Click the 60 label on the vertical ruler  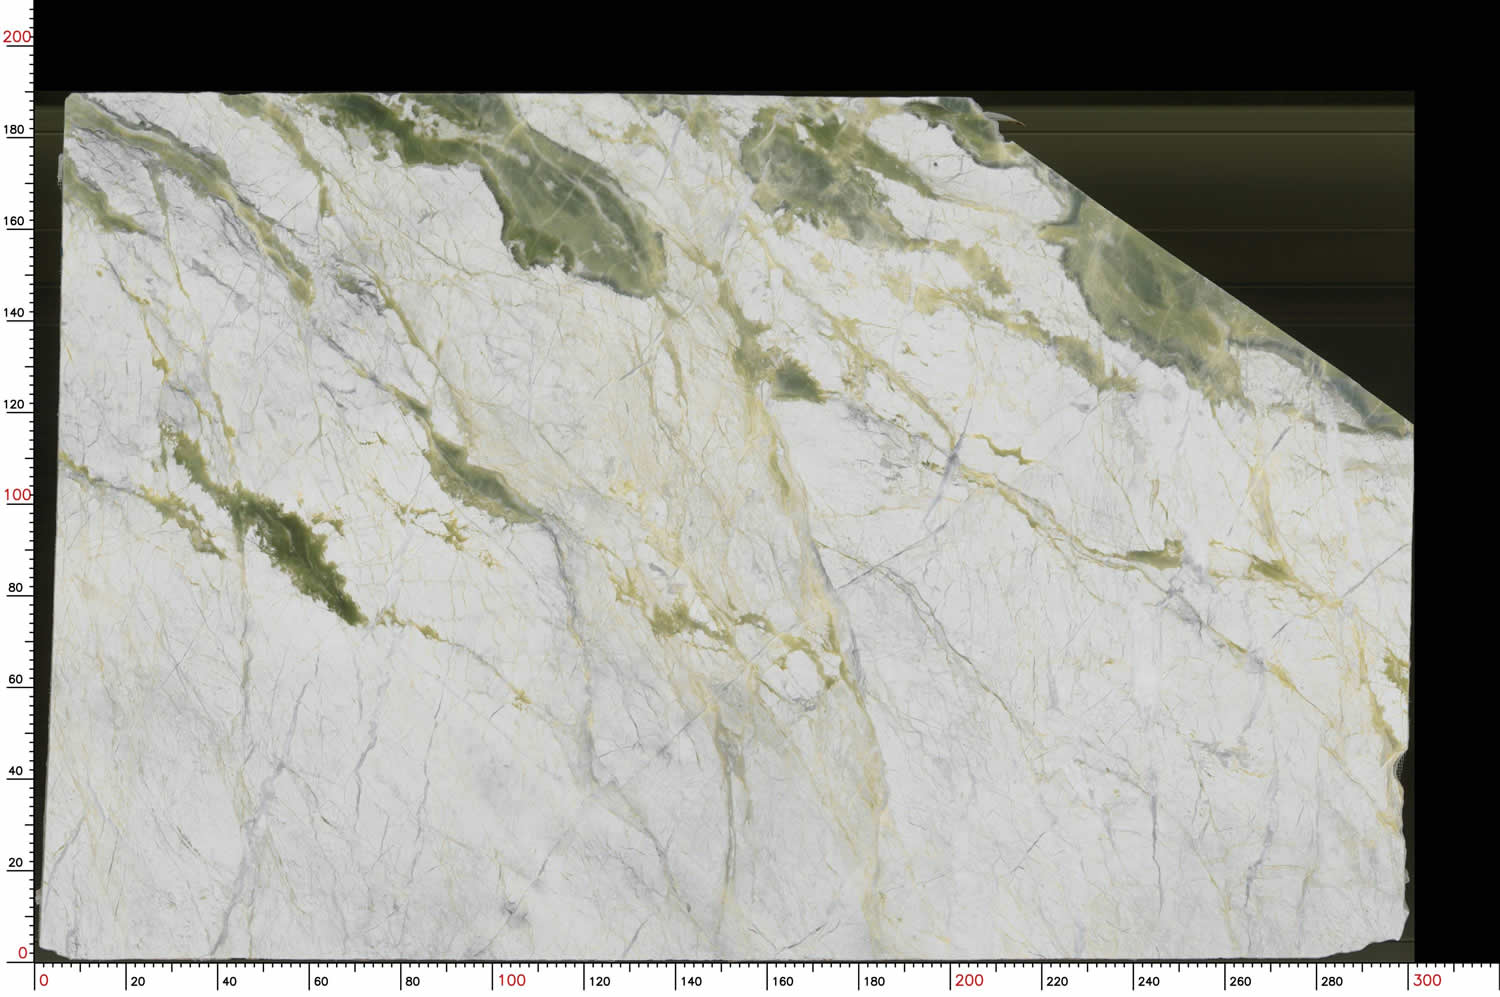pos(15,679)
